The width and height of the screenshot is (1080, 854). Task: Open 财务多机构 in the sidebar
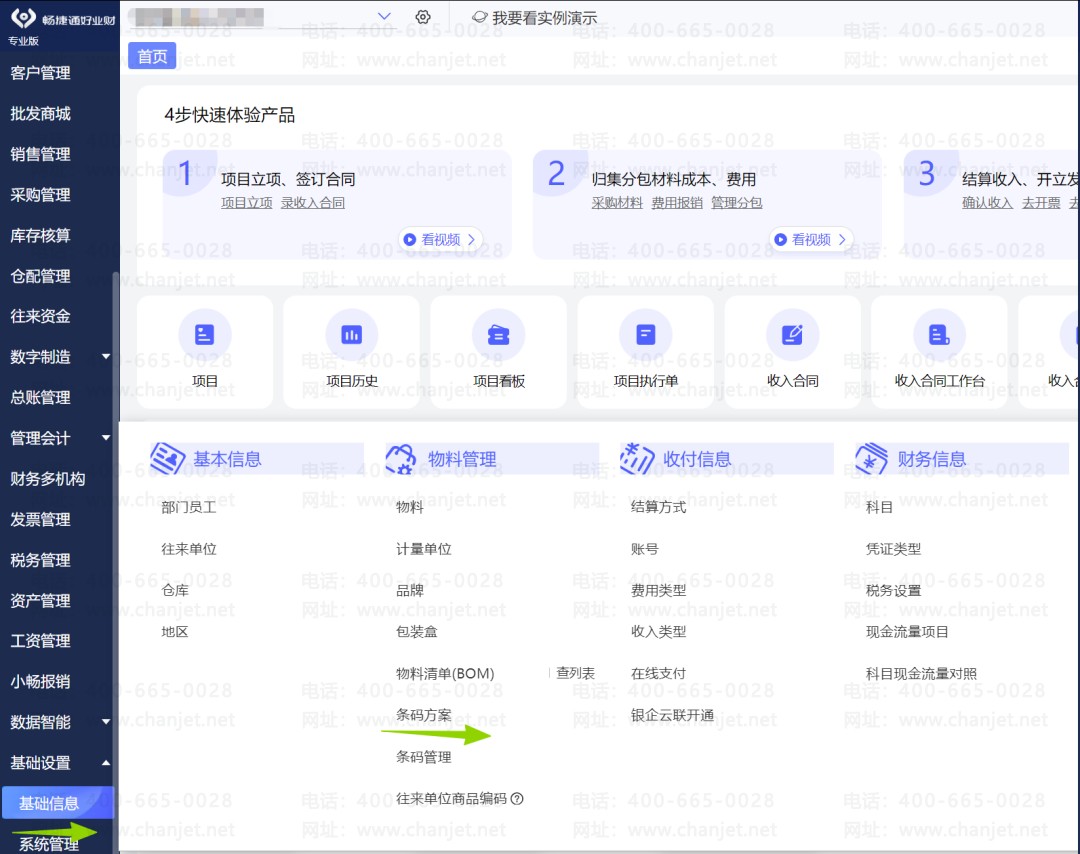48,479
